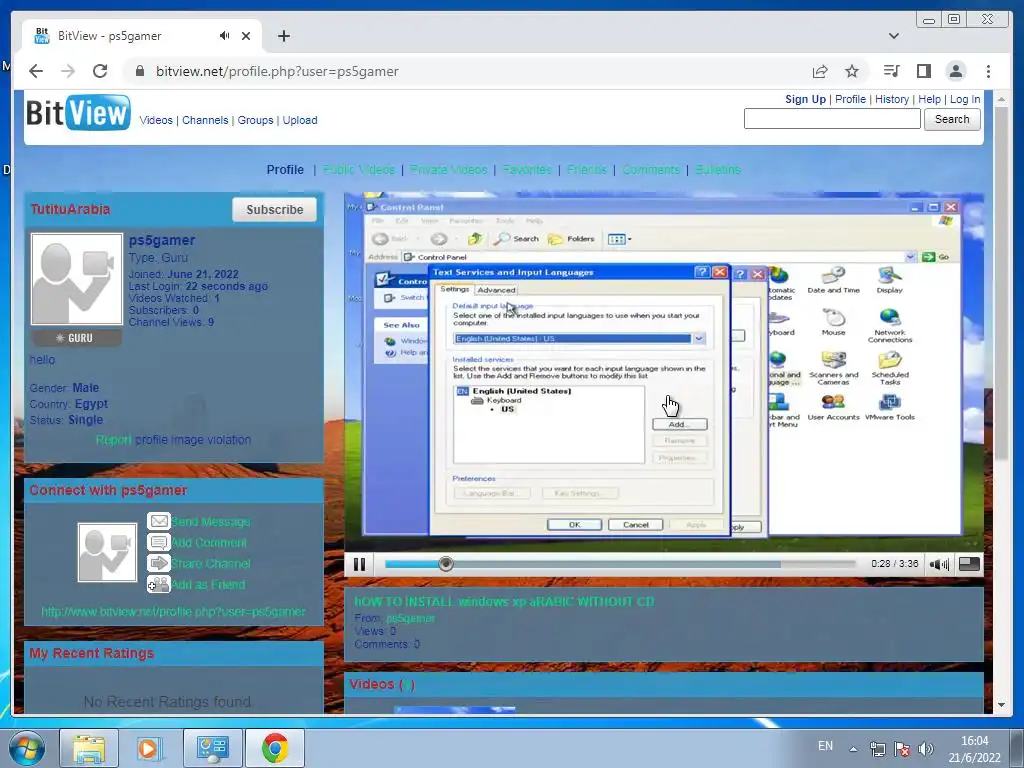The image size is (1024, 768).
Task: Switch to the Bulletins tab
Action: 718,170
